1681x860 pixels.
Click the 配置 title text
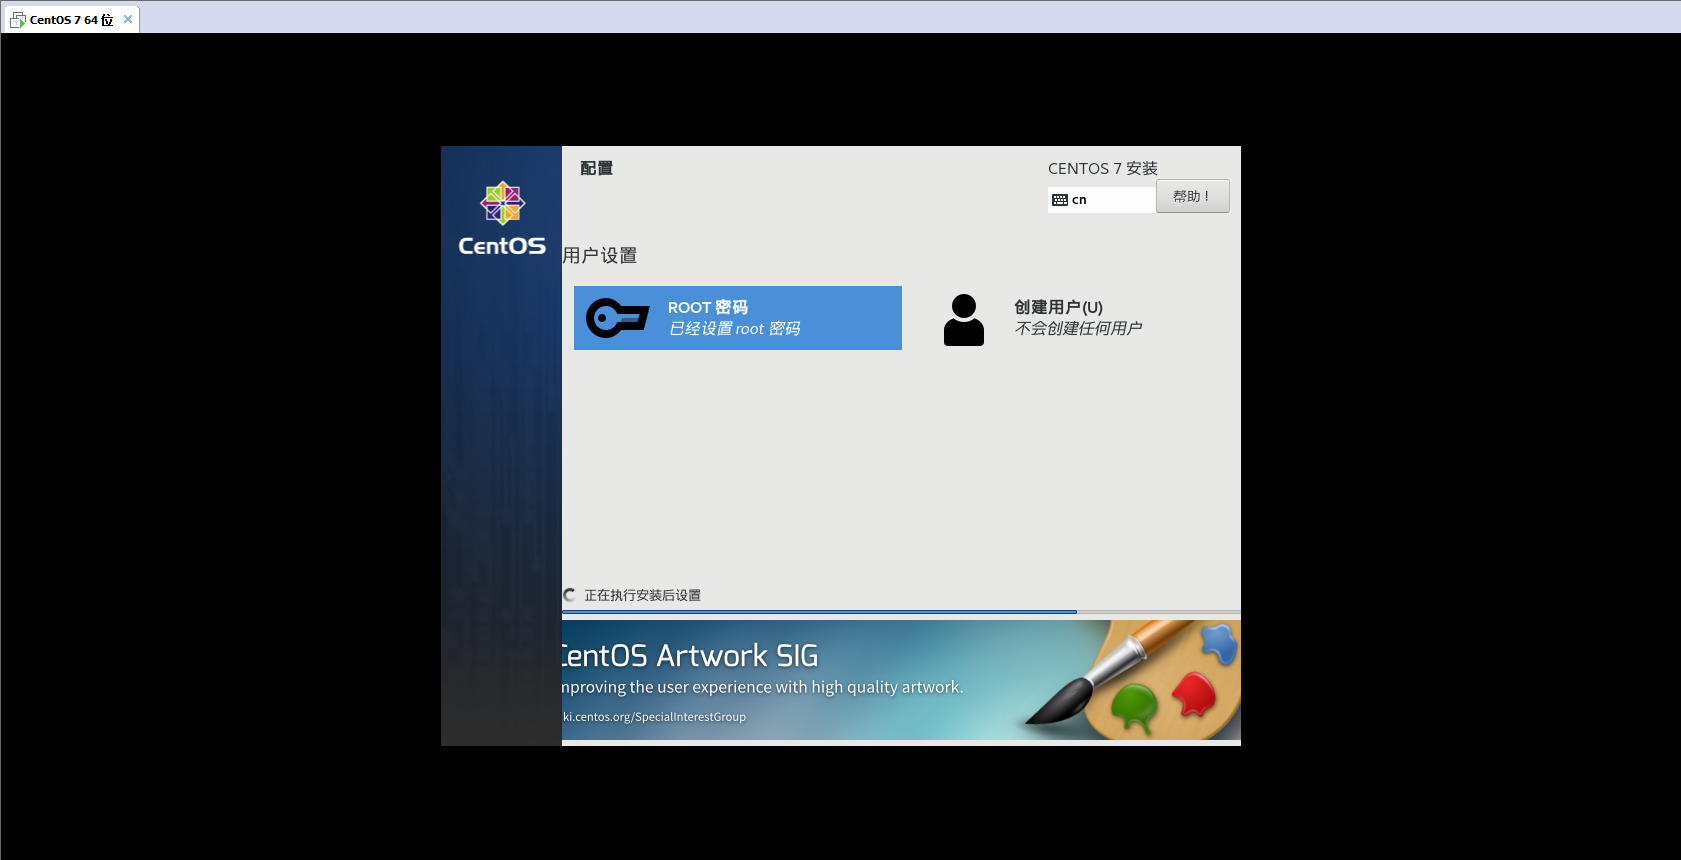tap(597, 168)
